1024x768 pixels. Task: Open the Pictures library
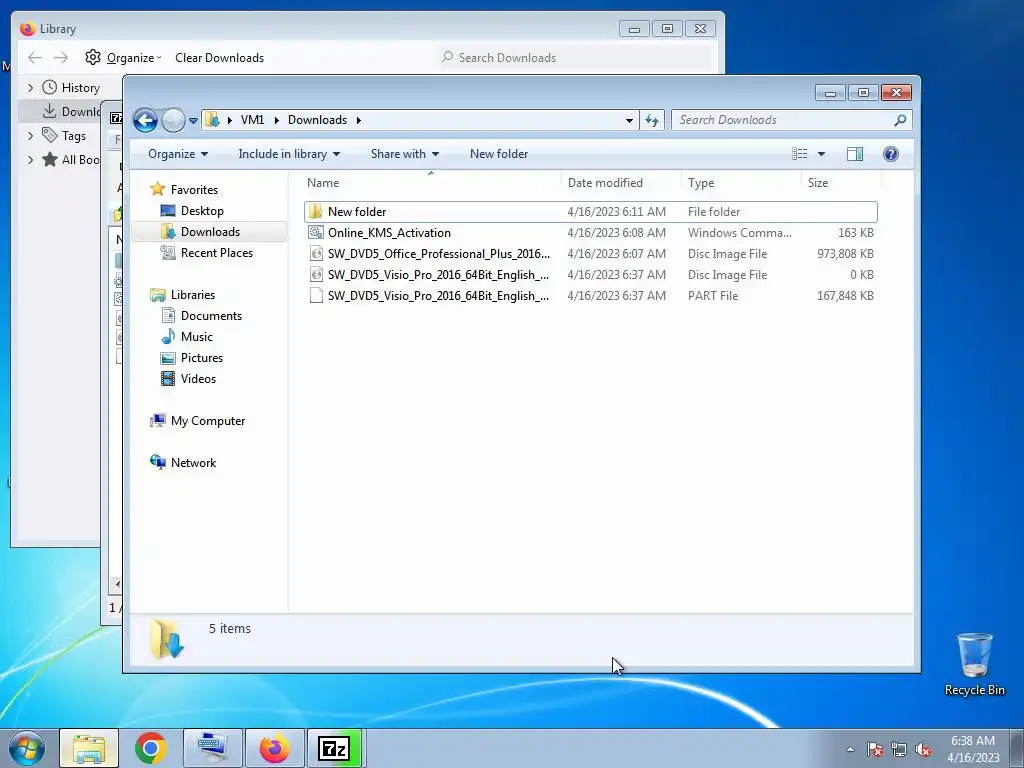click(x=202, y=358)
